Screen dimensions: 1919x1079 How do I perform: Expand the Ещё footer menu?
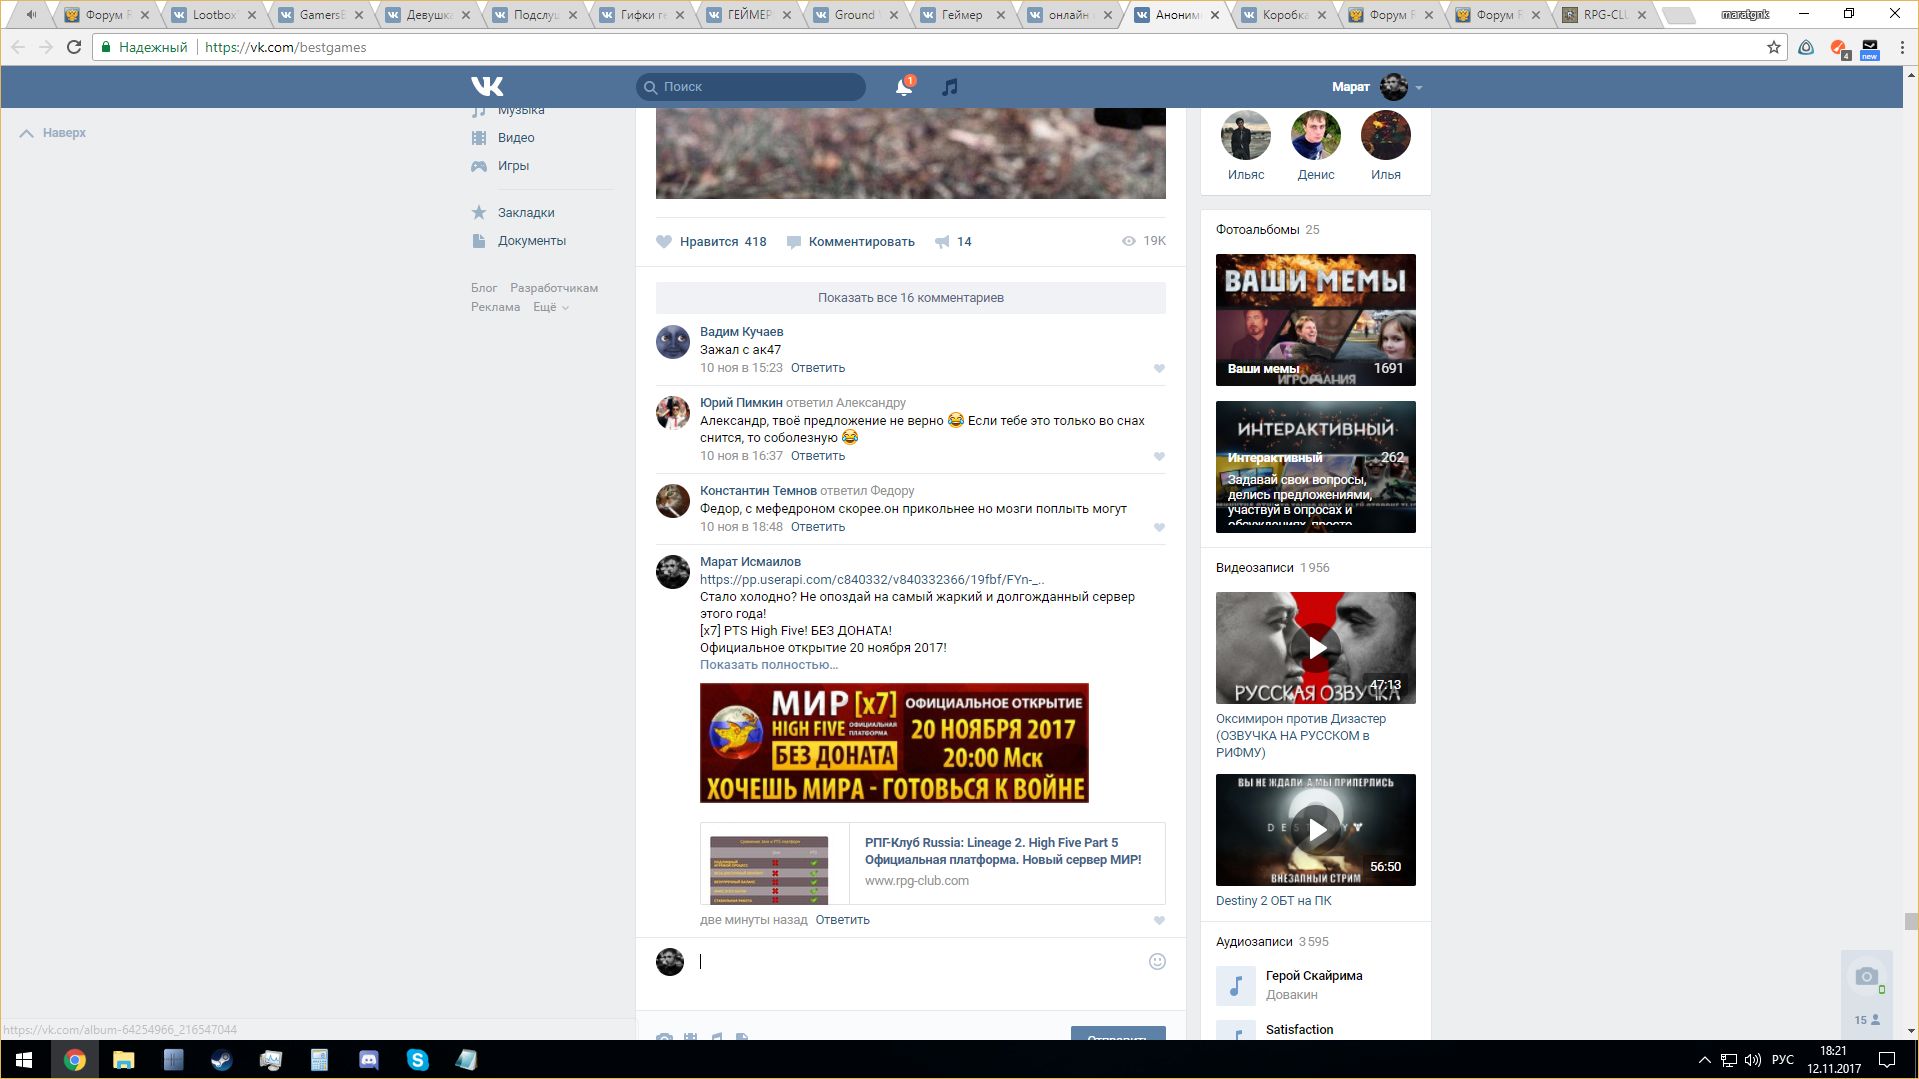tap(550, 307)
